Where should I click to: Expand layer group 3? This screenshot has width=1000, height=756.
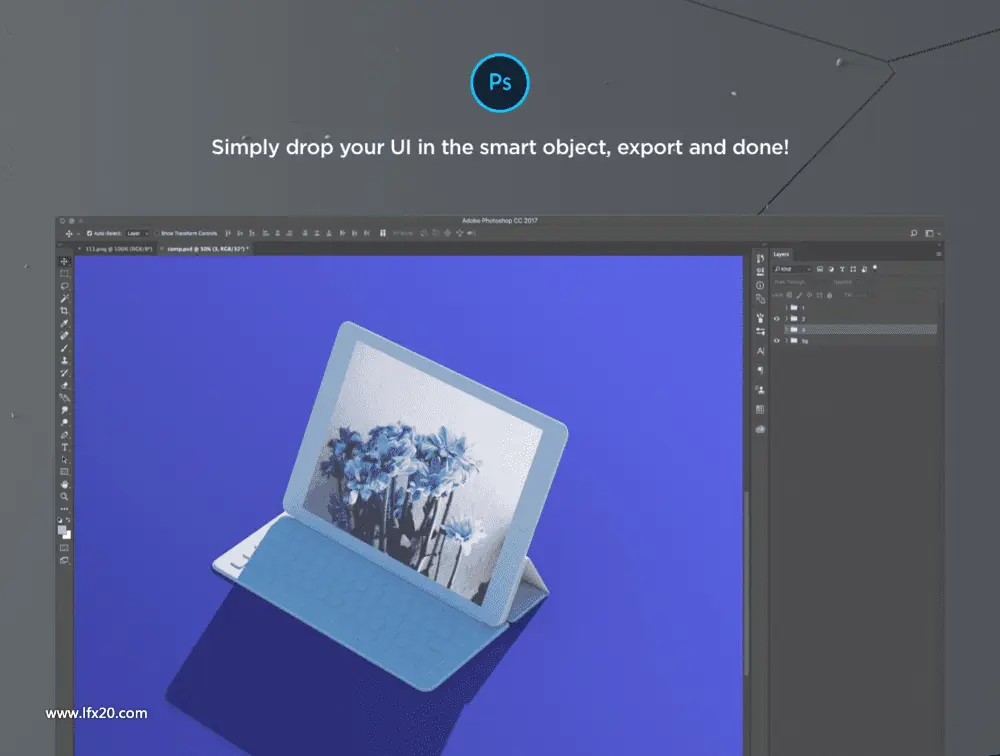pos(787,330)
